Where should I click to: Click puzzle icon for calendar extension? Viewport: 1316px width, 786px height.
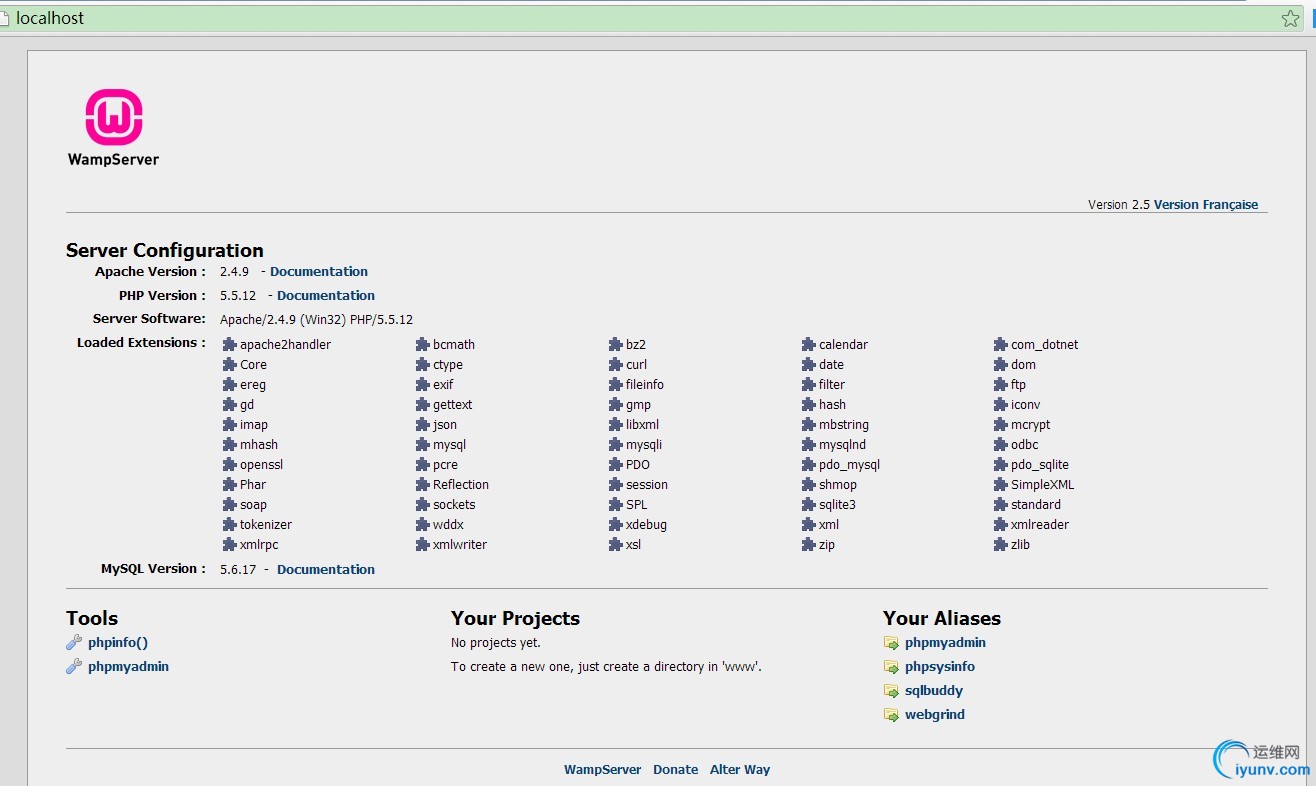tap(809, 345)
